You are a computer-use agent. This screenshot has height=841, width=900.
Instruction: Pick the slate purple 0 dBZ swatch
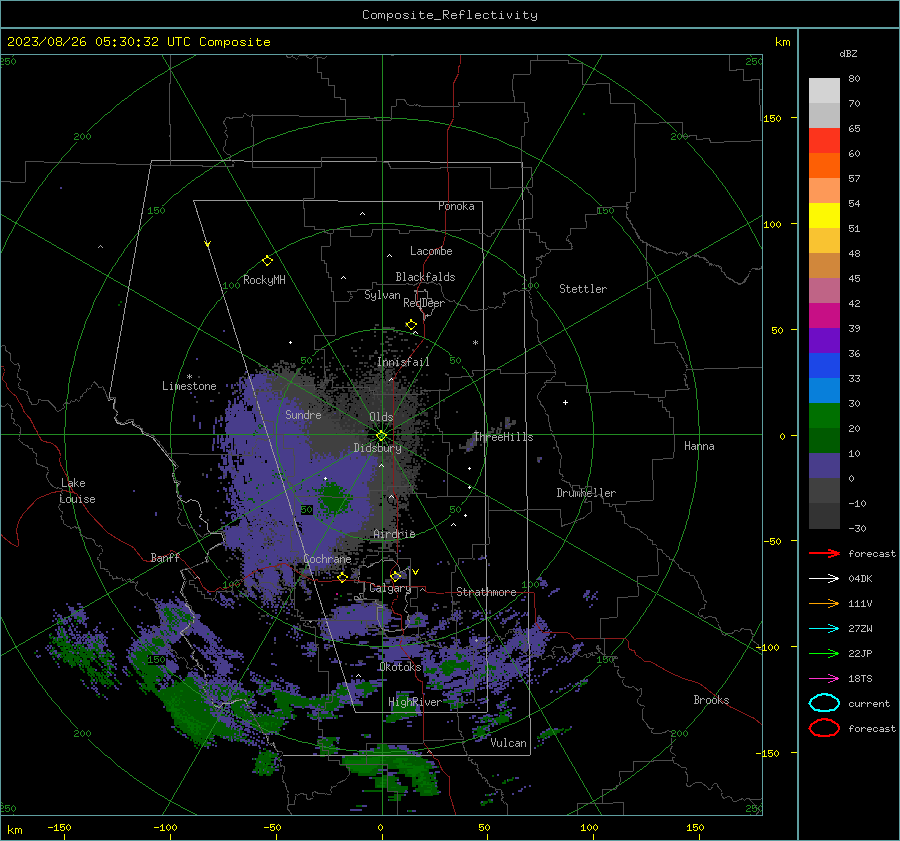pyautogui.click(x=824, y=465)
